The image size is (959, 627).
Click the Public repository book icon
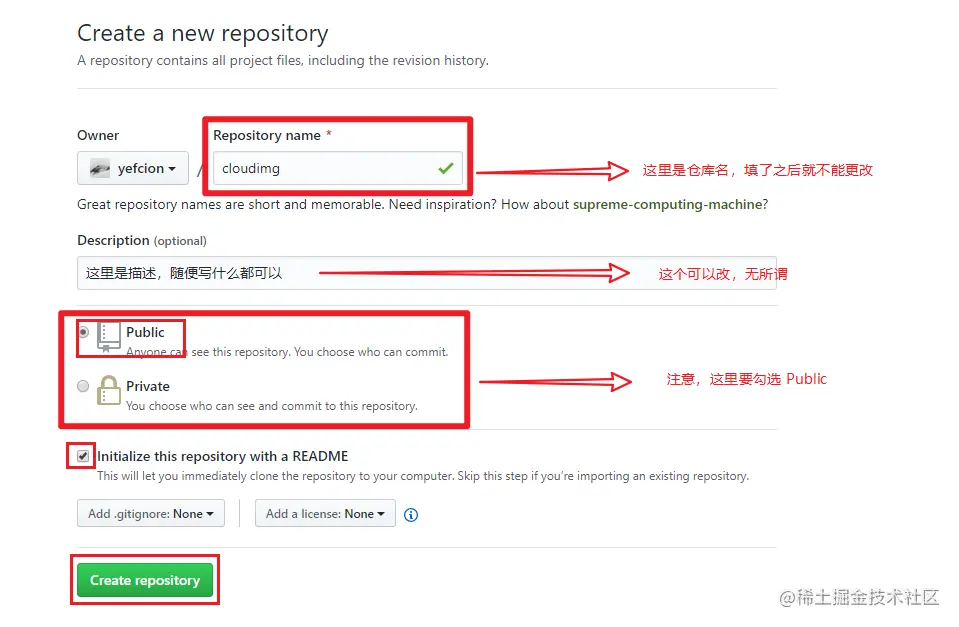tap(108, 338)
